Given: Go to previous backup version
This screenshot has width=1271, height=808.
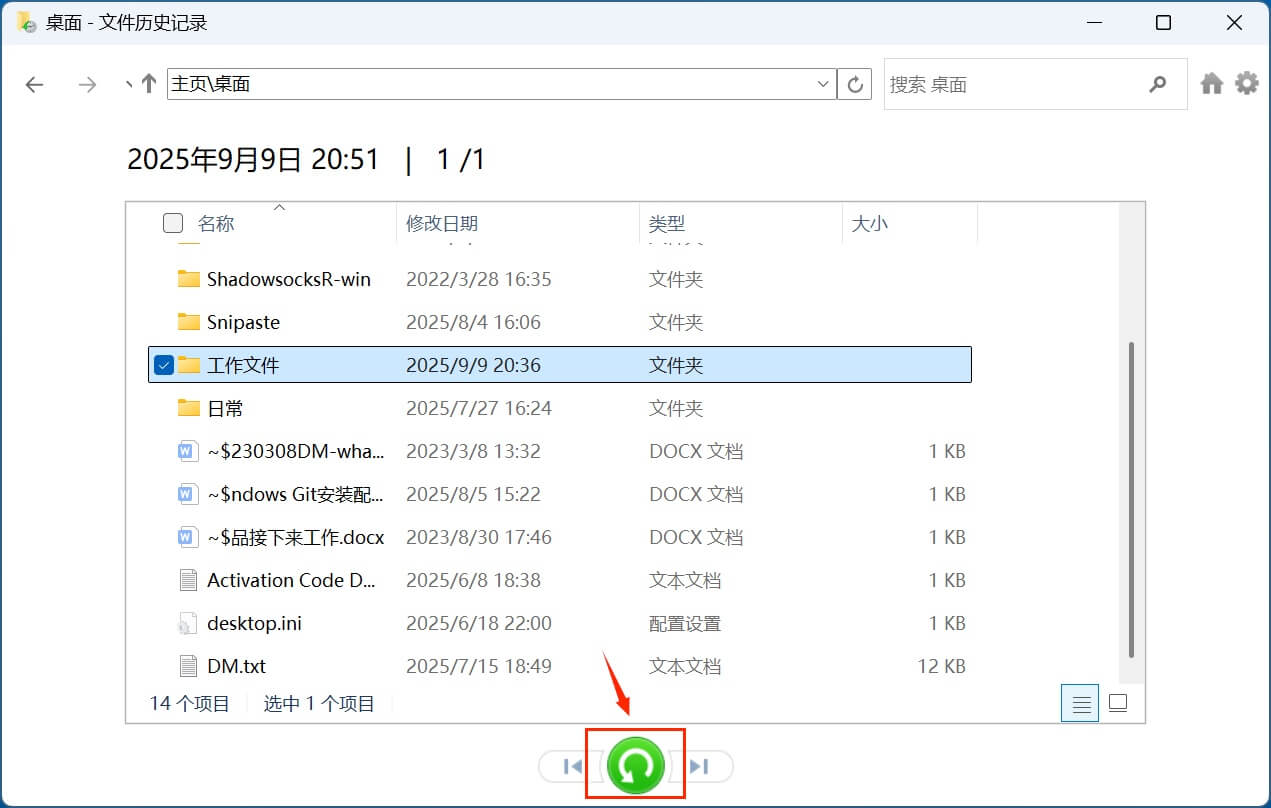Looking at the screenshot, I should 573,767.
